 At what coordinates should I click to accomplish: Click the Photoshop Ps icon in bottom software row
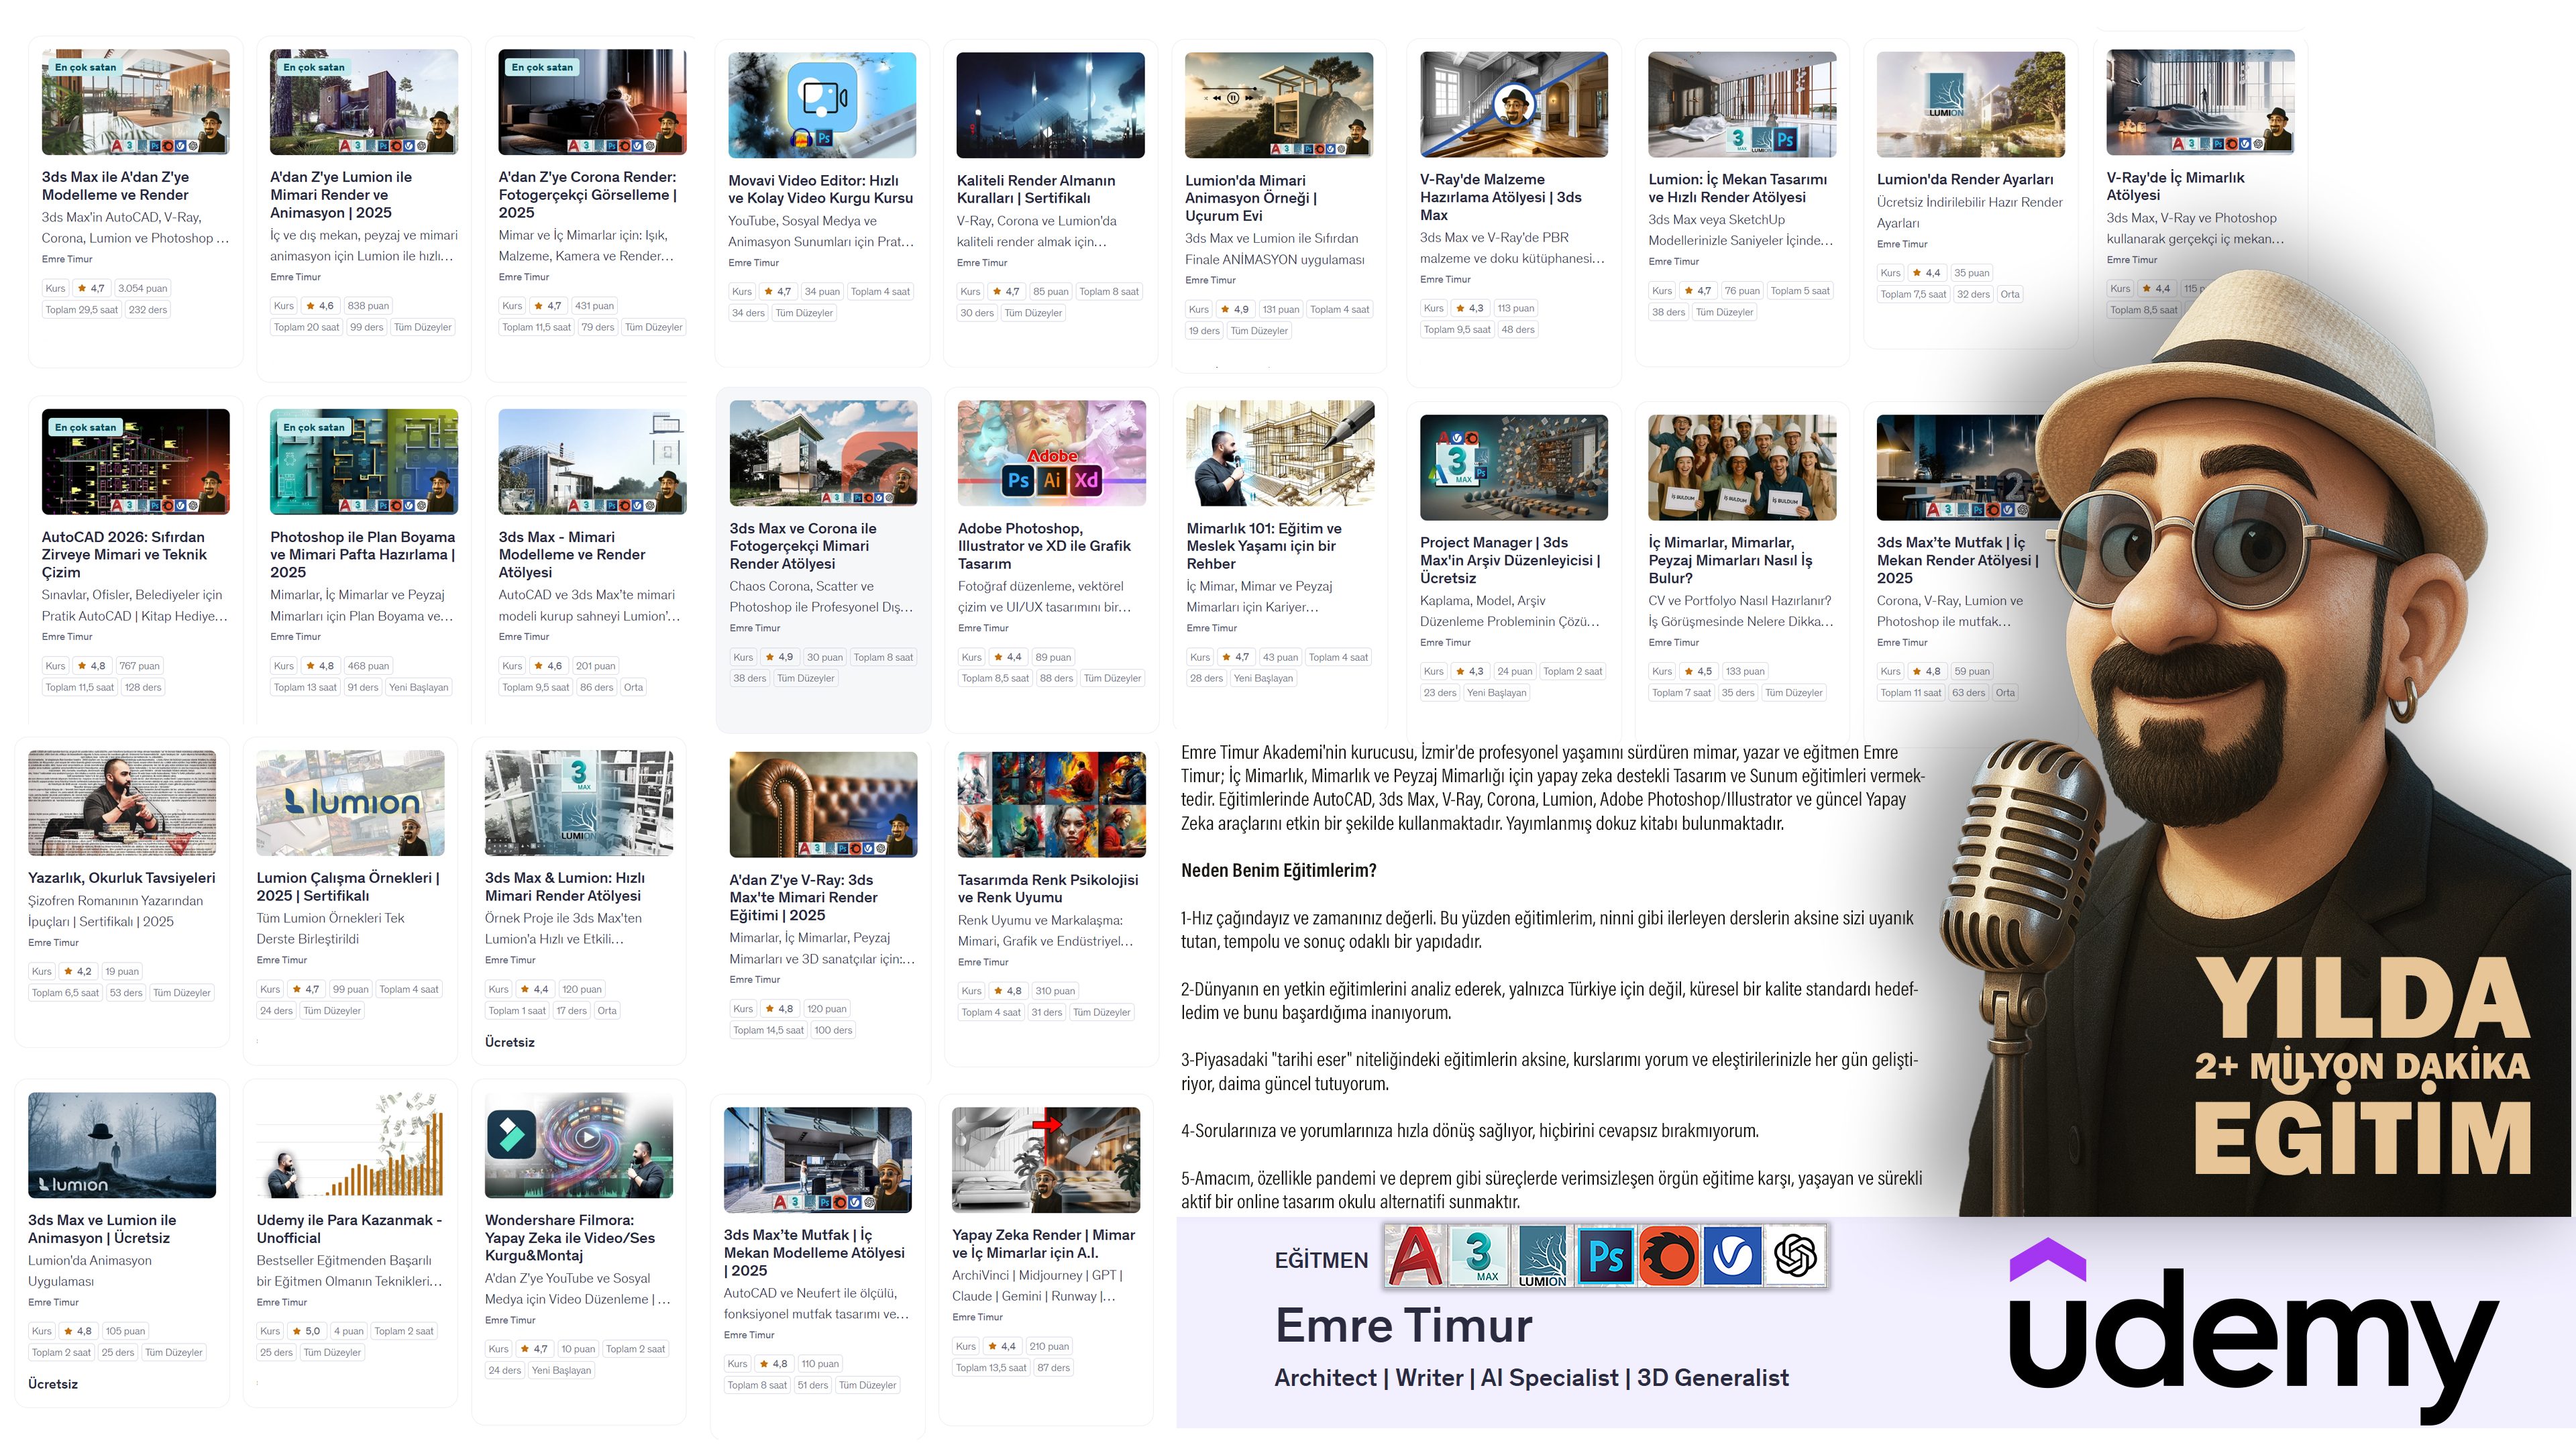[x=1606, y=1255]
